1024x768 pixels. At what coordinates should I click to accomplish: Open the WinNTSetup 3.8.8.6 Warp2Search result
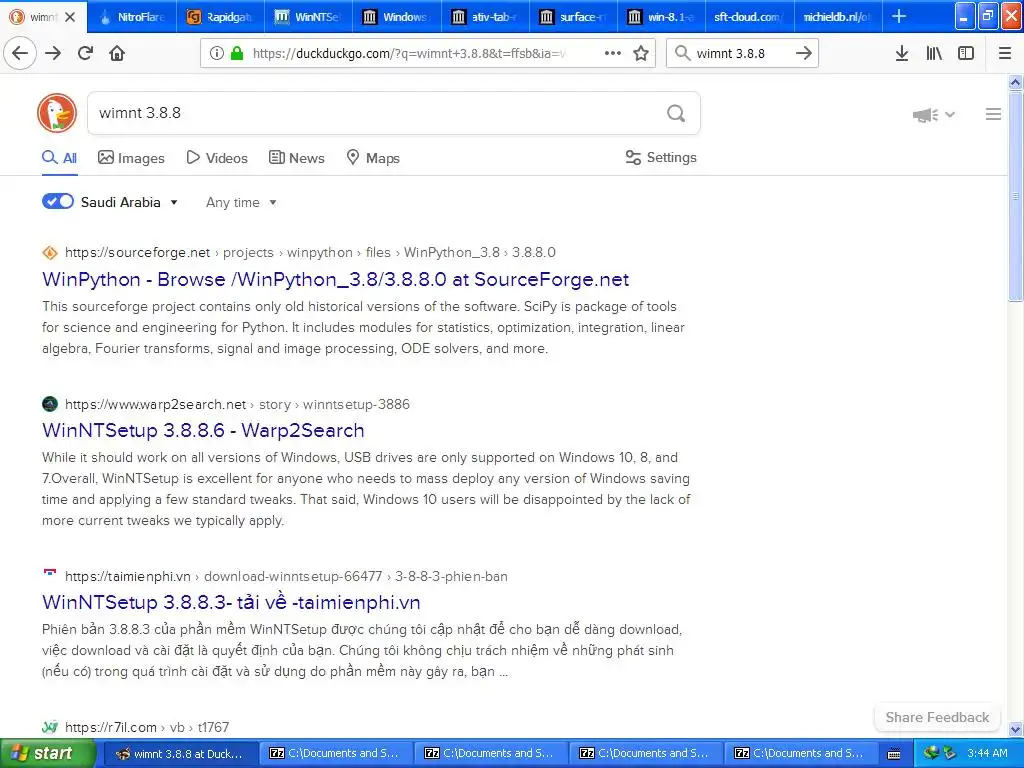(x=203, y=430)
